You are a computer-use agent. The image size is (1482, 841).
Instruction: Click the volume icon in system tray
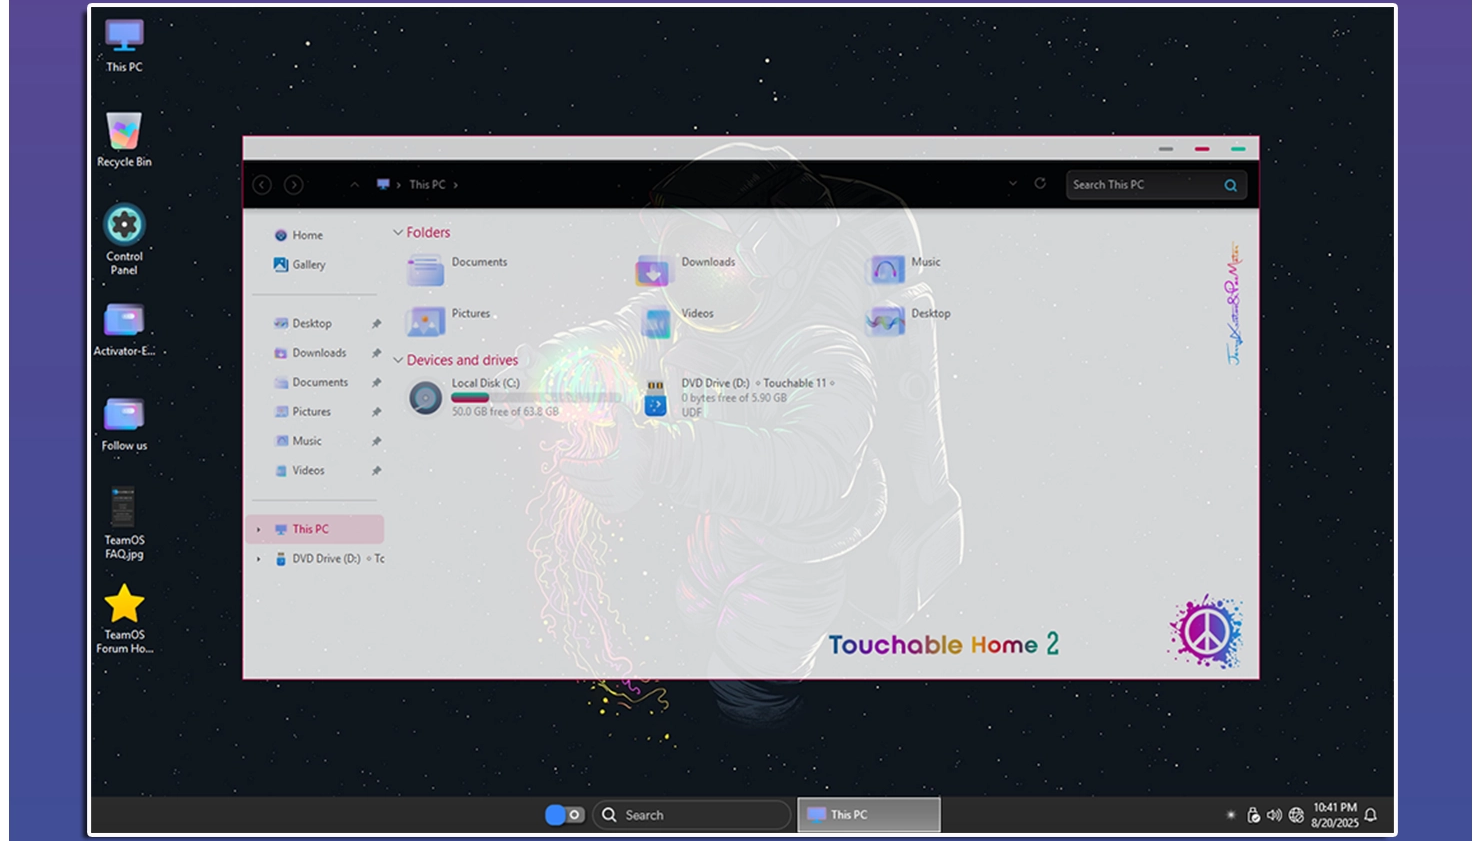1274,815
